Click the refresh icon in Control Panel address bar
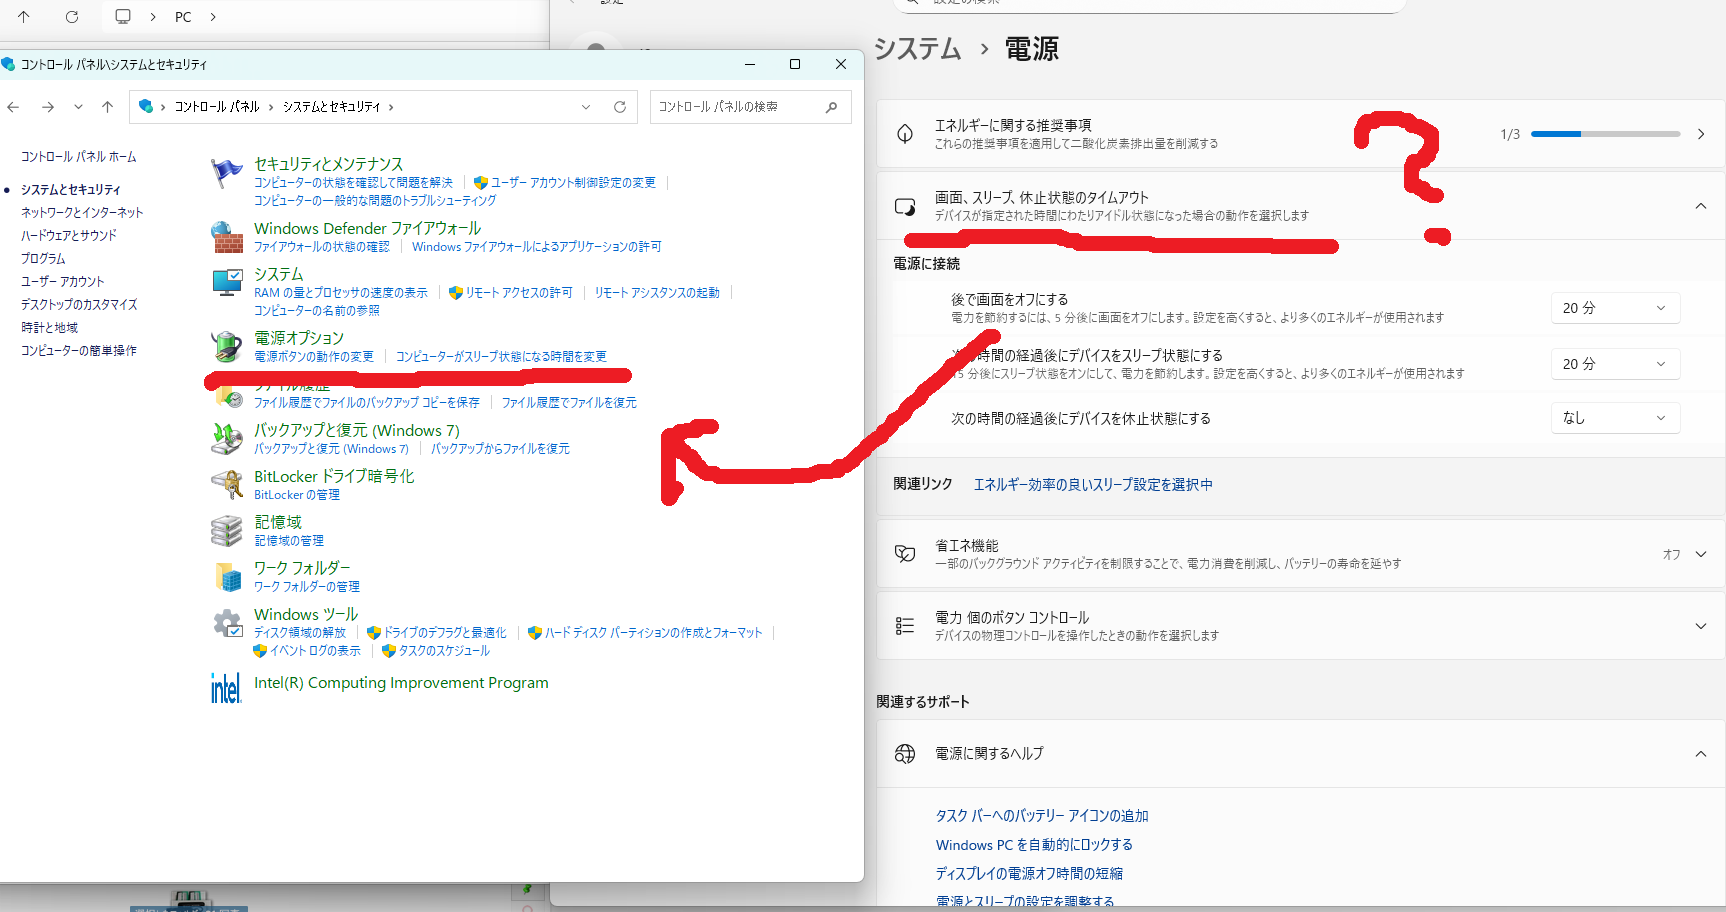The height and width of the screenshot is (912, 1726). (620, 107)
